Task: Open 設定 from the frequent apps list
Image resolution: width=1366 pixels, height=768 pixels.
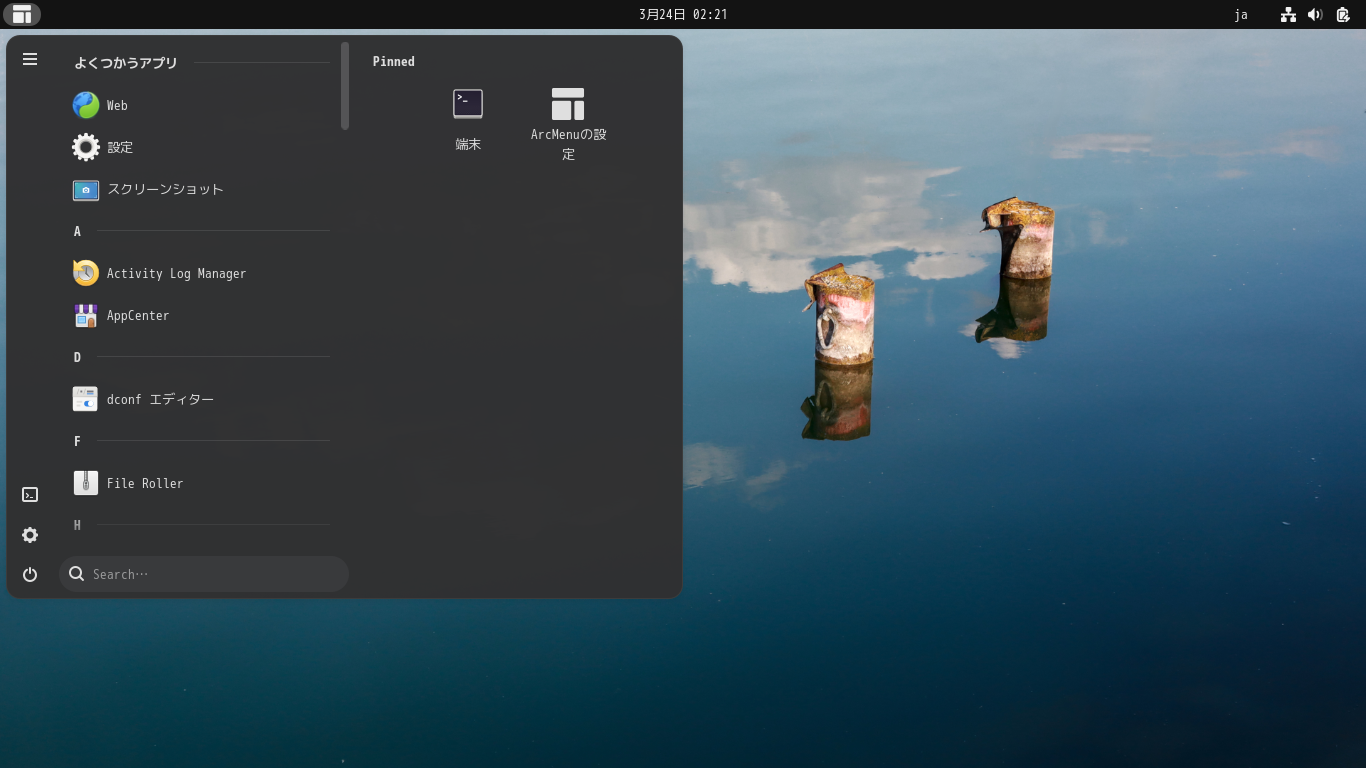Action: [201, 147]
